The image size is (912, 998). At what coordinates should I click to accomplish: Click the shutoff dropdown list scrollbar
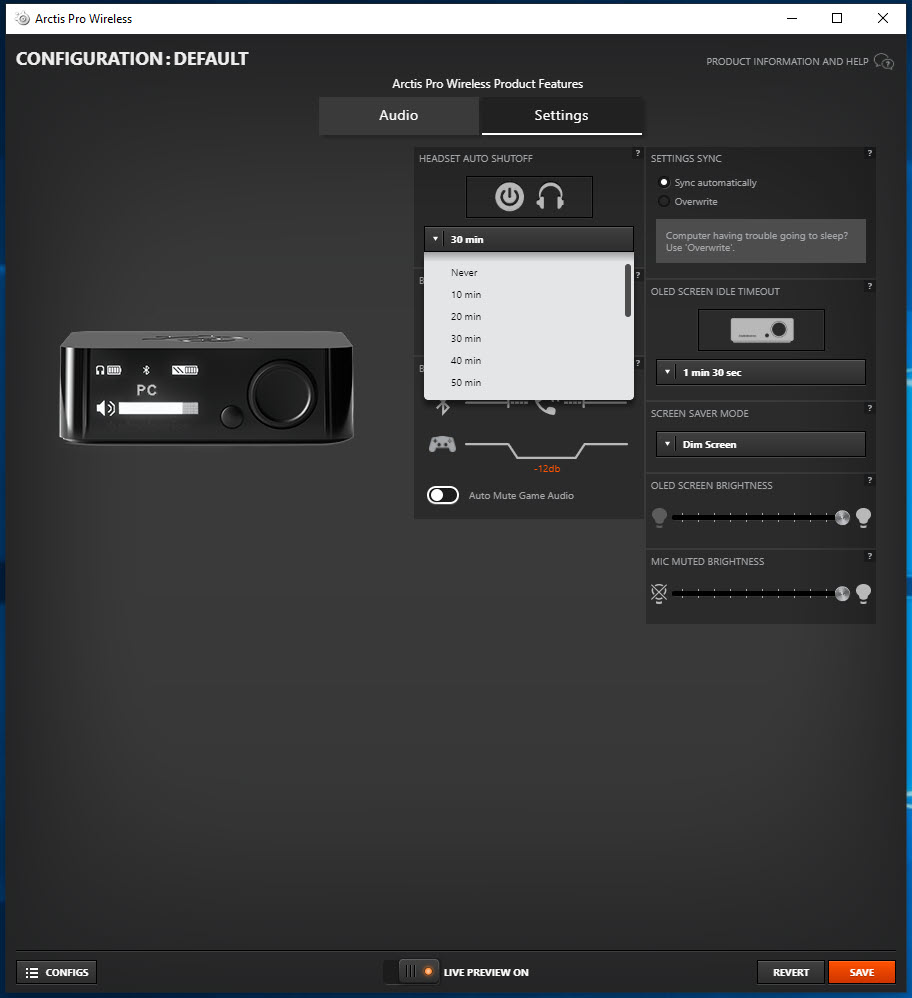click(628, 290)
